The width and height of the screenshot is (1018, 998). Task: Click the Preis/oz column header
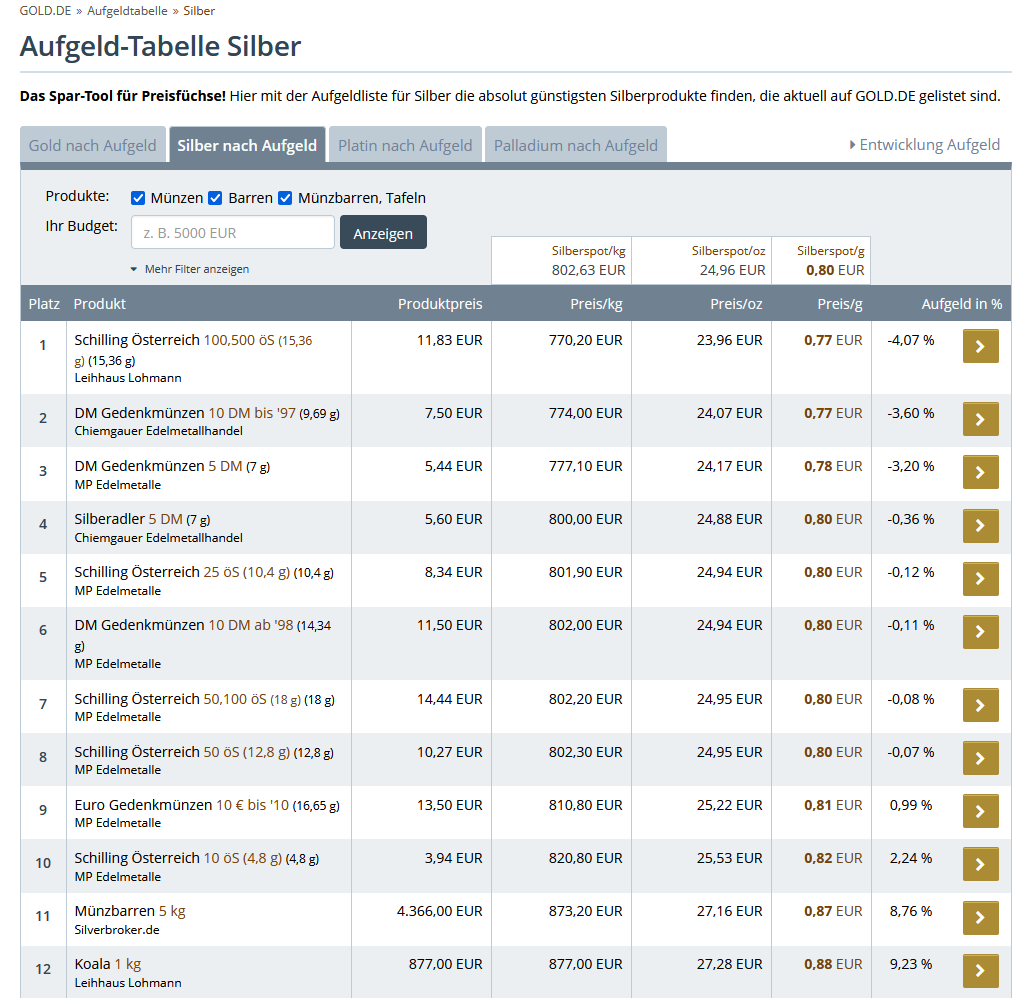(x=736, y=304)
